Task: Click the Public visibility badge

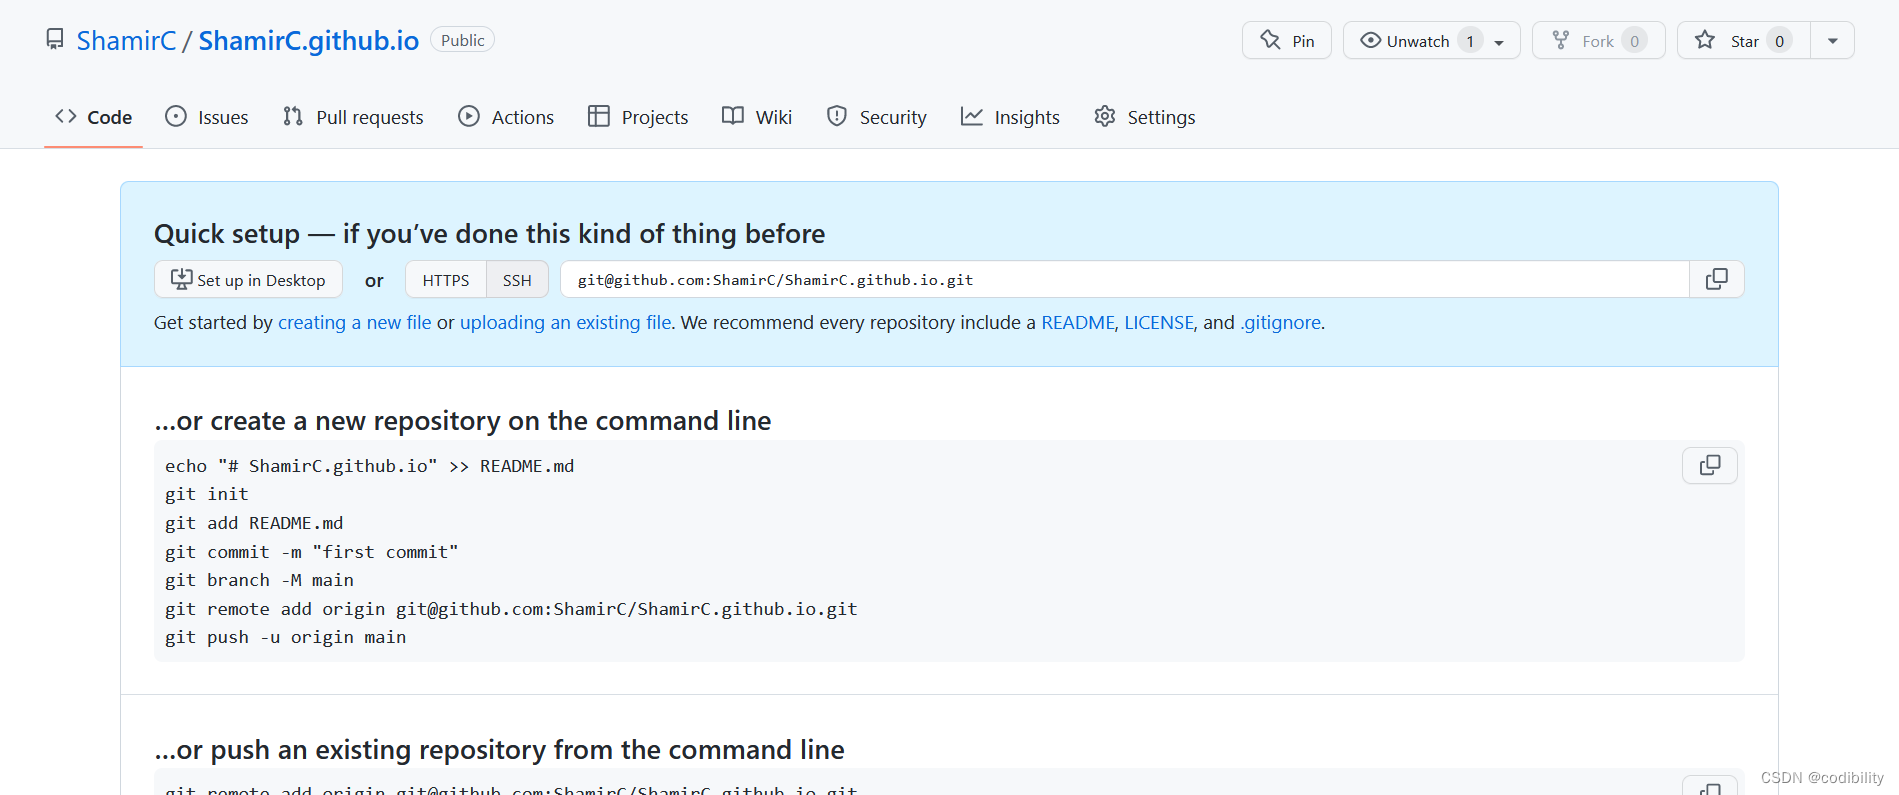Action: [x=462, y=40]
